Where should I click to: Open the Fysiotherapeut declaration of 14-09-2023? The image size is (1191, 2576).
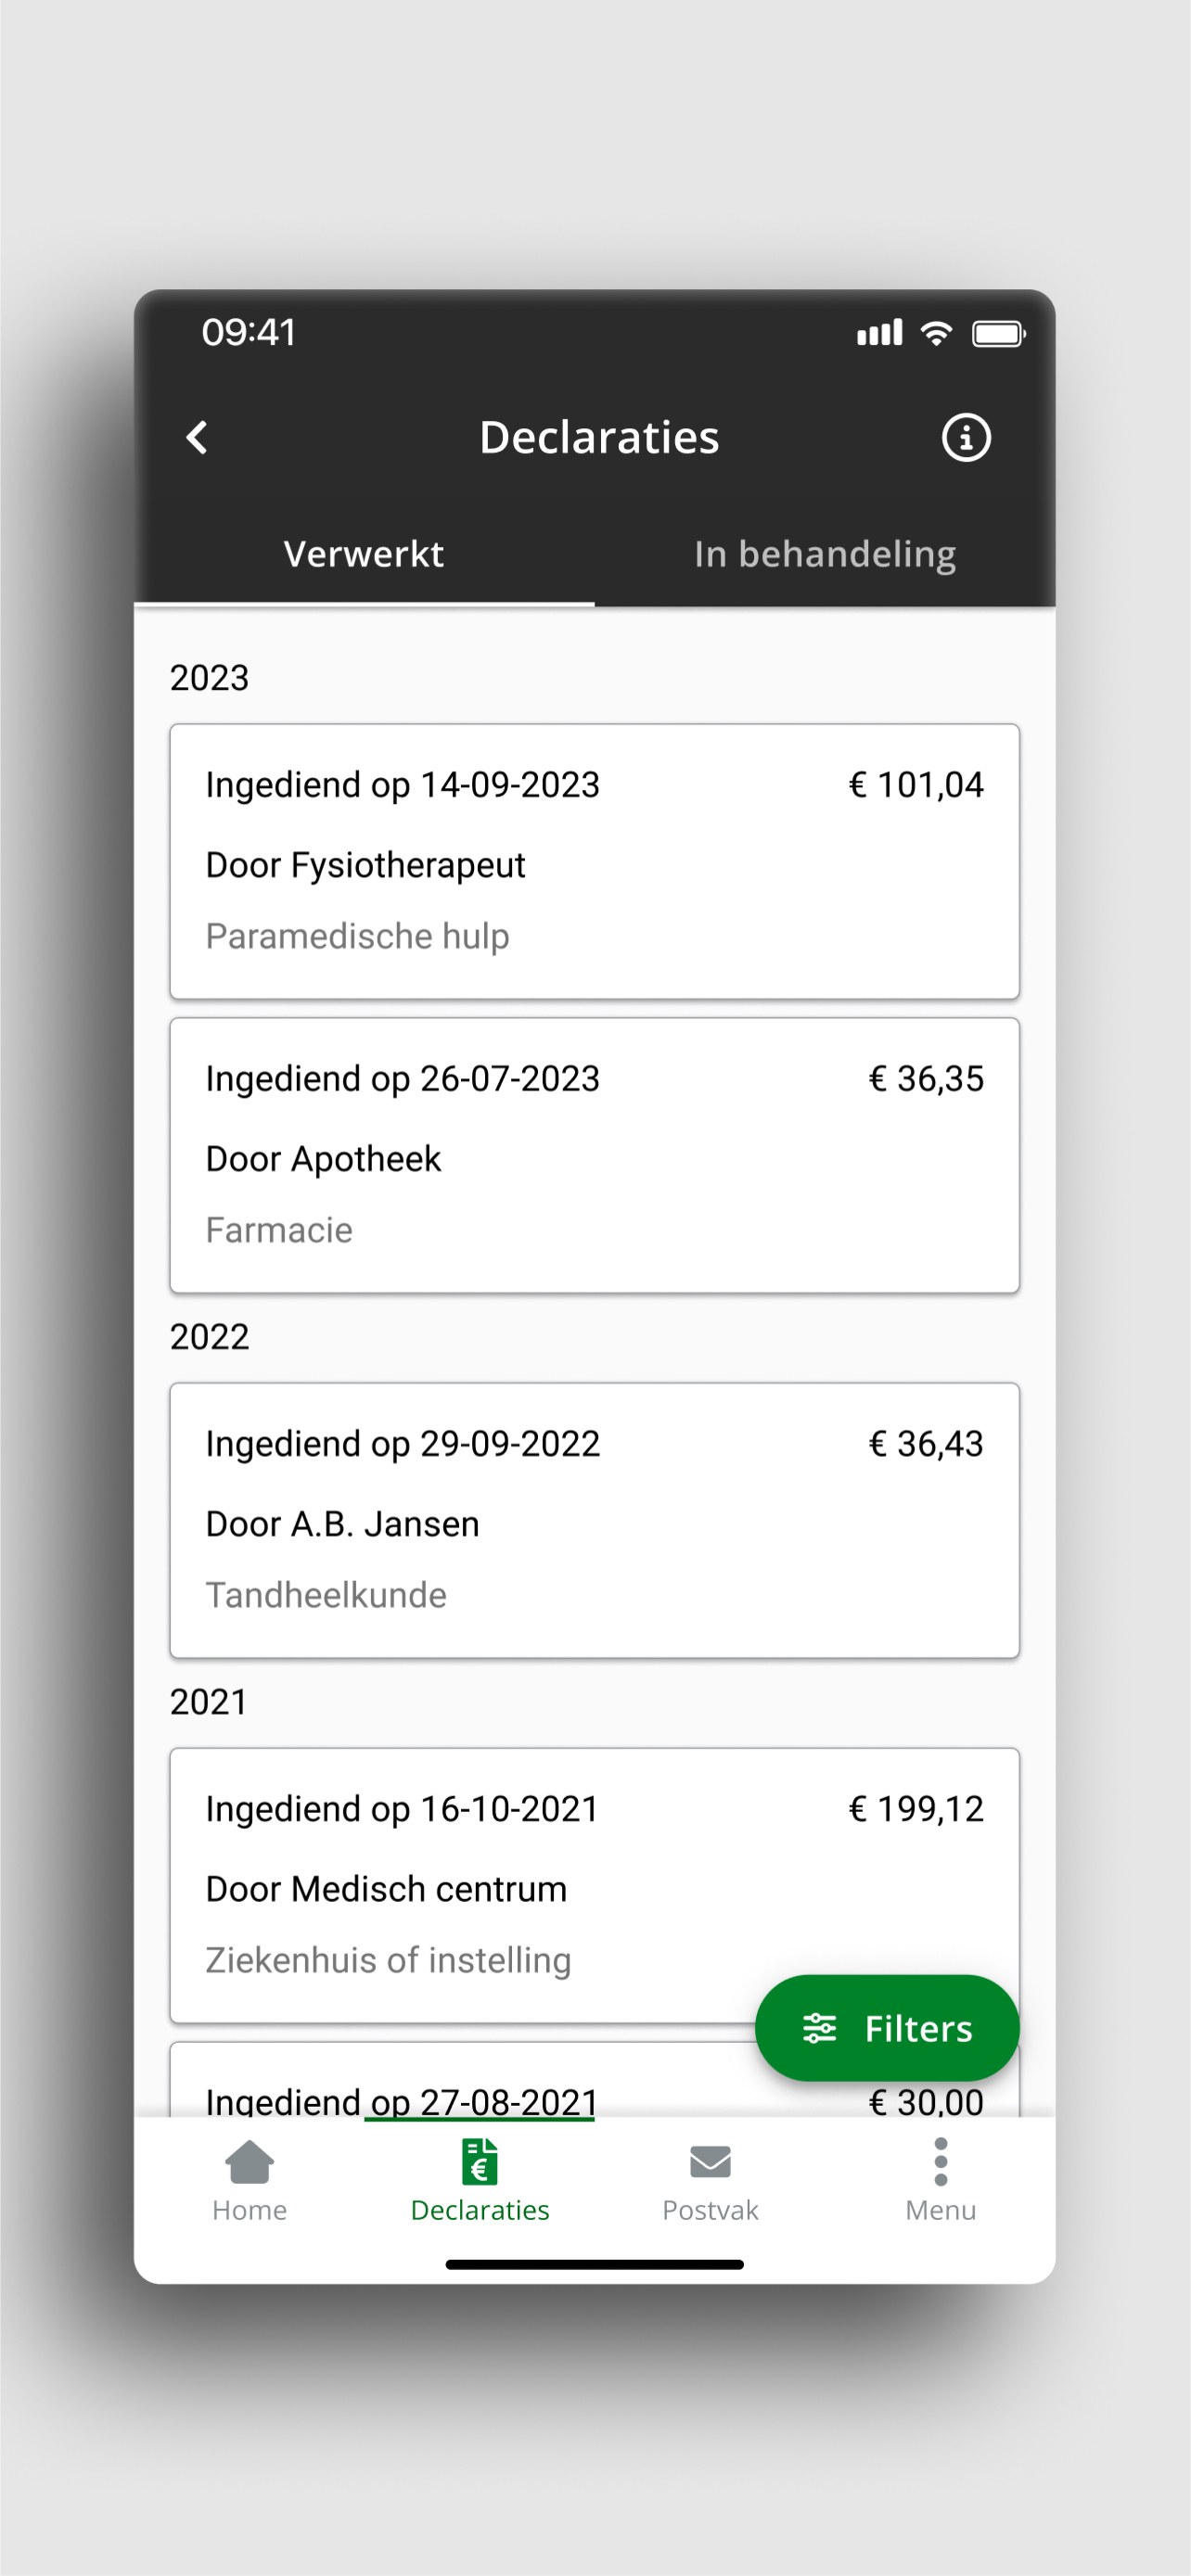click(595, 861)
